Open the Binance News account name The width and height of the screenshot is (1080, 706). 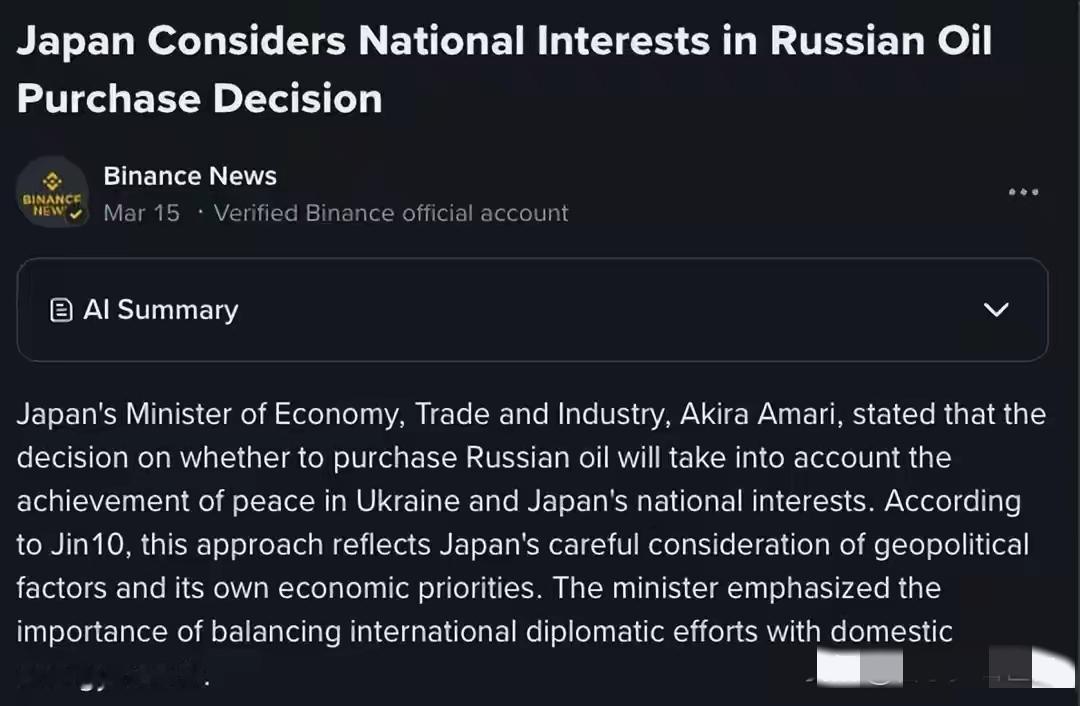click(x=190, y=176)
